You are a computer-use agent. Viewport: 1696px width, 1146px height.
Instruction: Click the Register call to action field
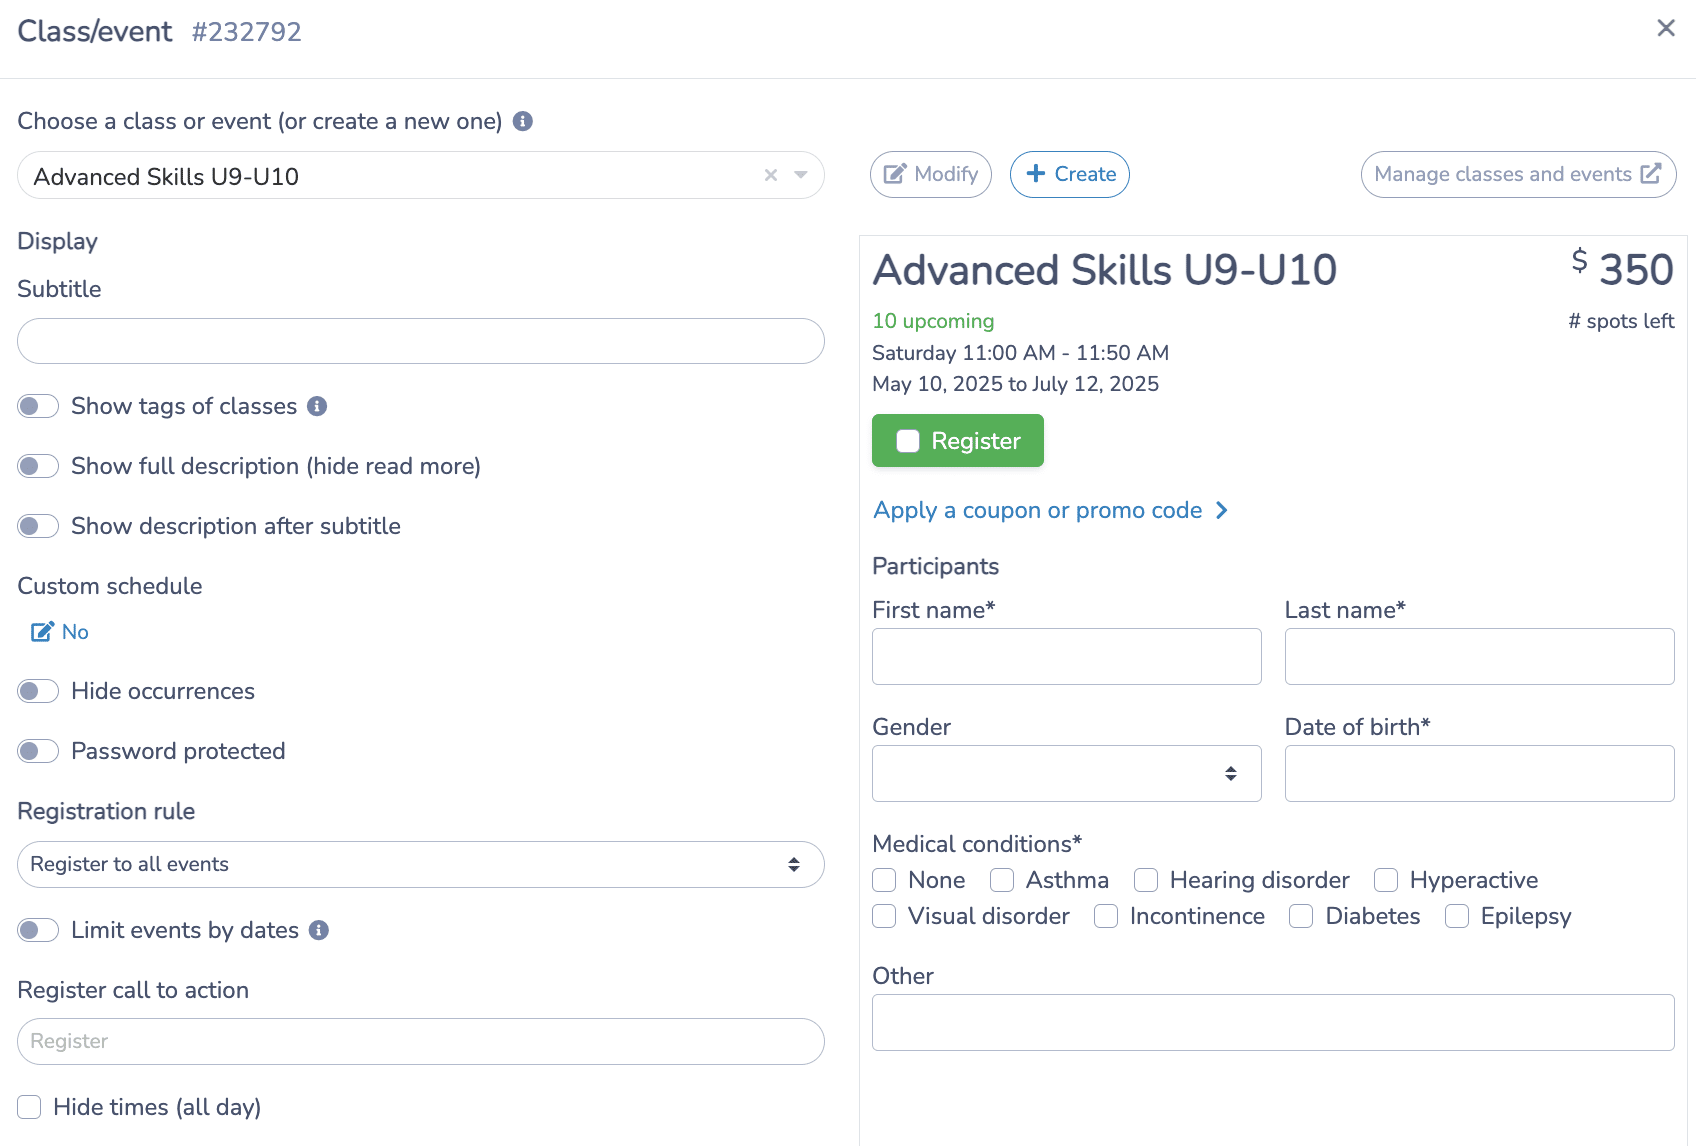click(x=421, y=1041)
